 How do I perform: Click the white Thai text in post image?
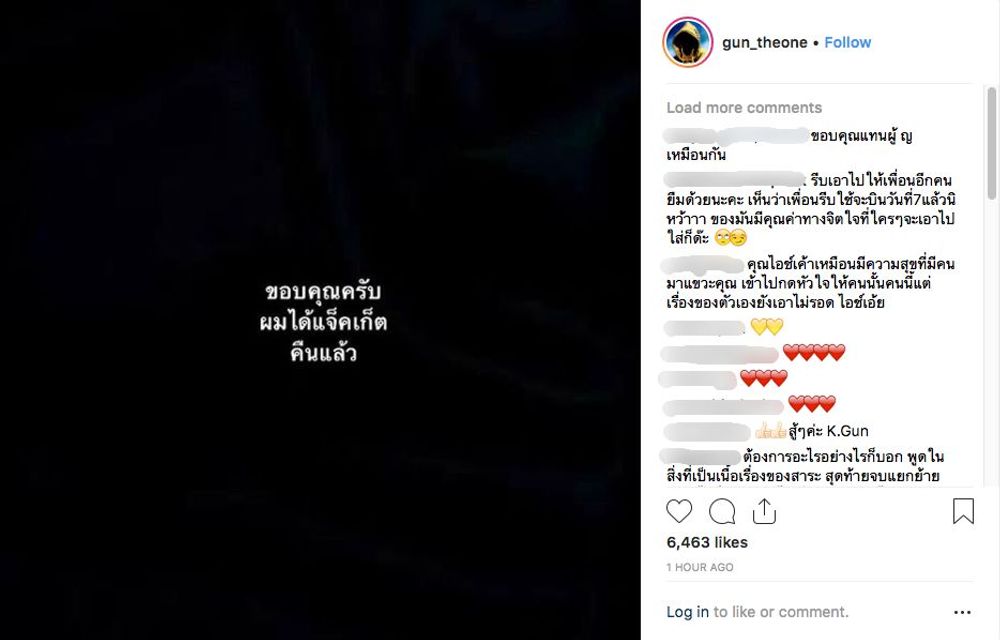click(x=323, y=323)
